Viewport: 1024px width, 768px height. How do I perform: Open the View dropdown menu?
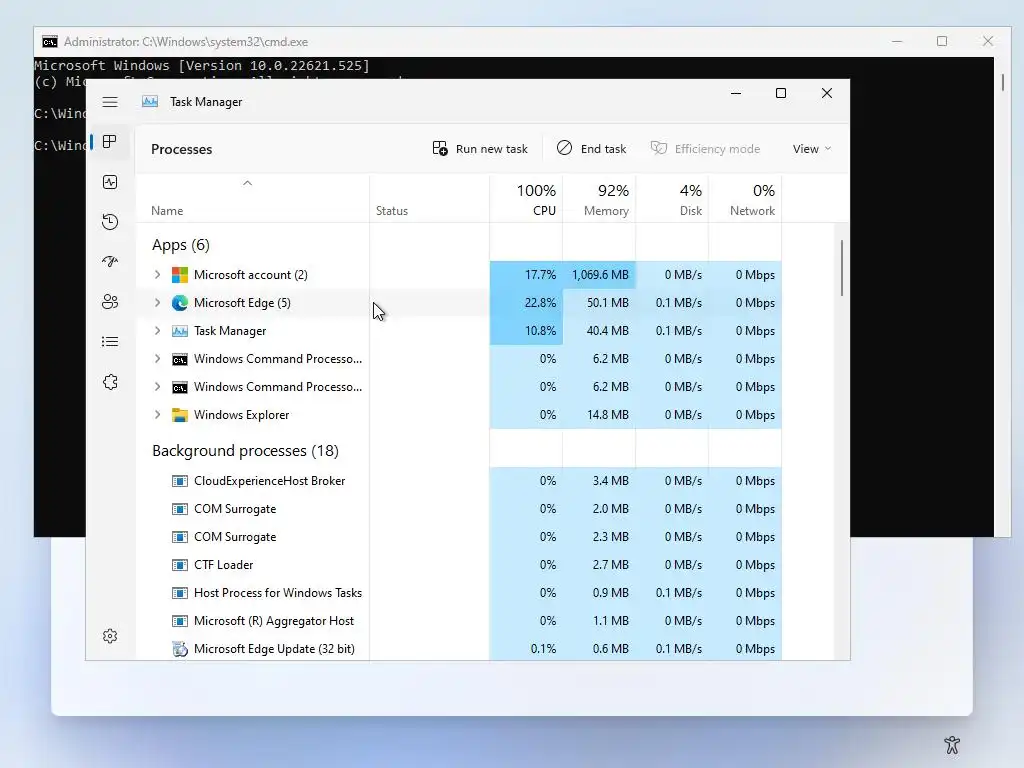tap(812, 149)
